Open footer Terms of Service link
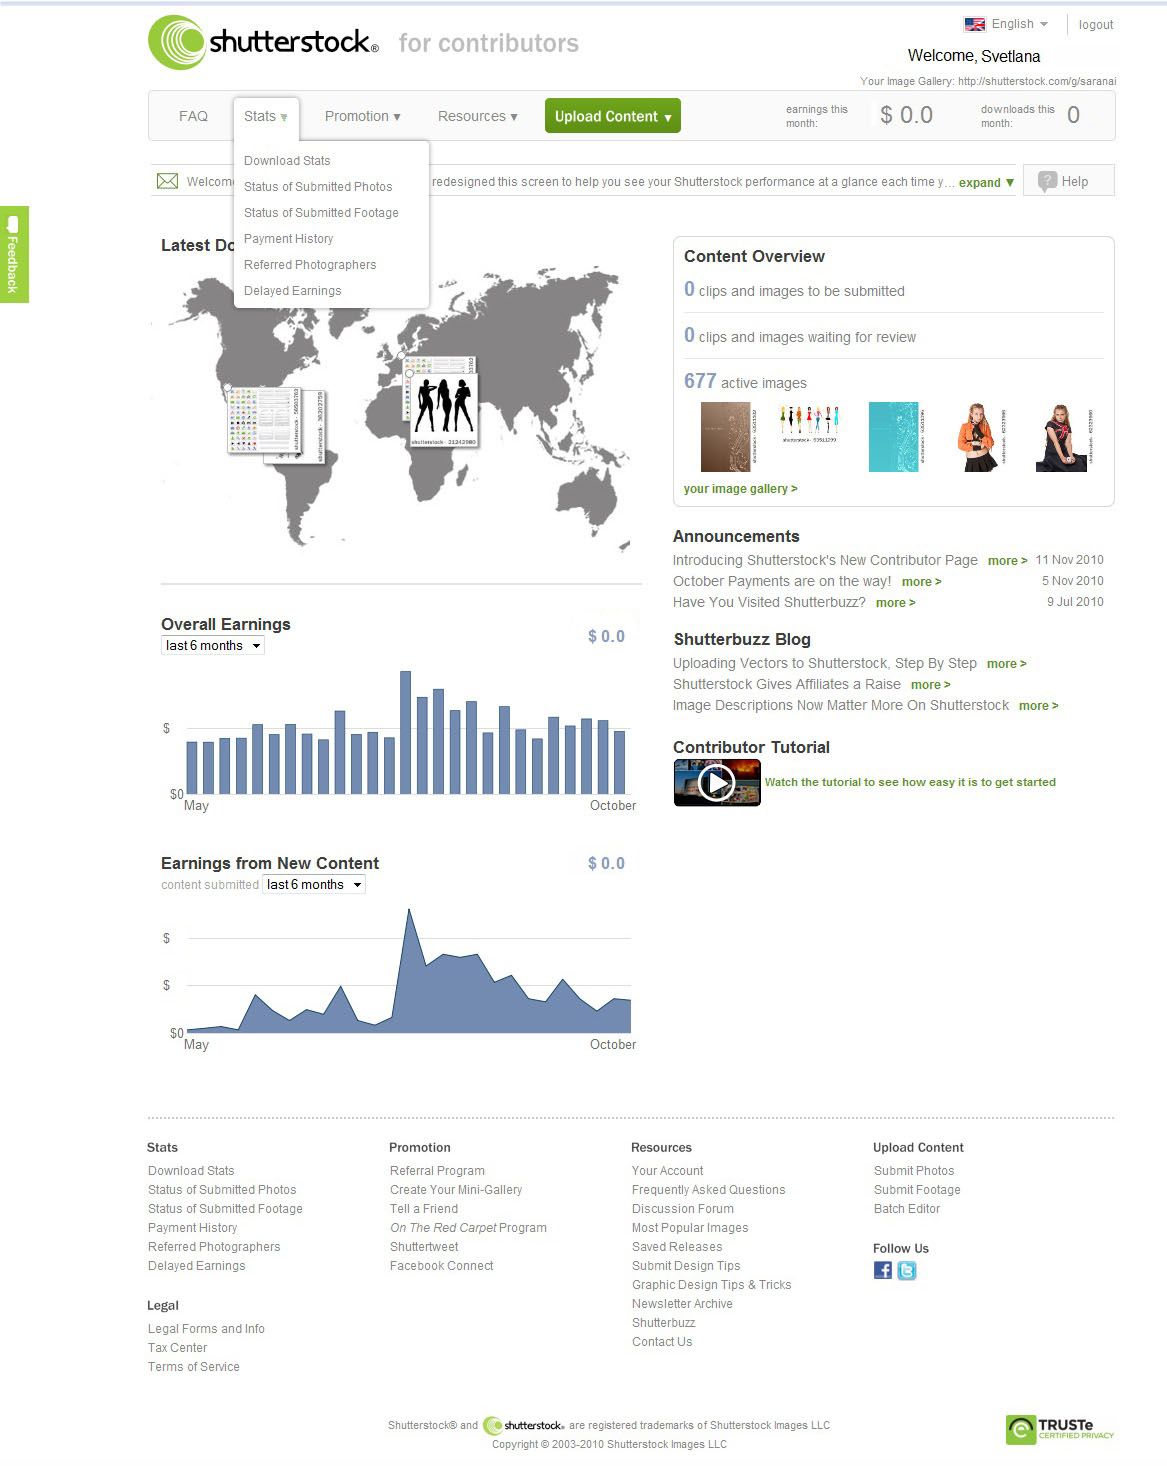 click(x=193, y=1366)
